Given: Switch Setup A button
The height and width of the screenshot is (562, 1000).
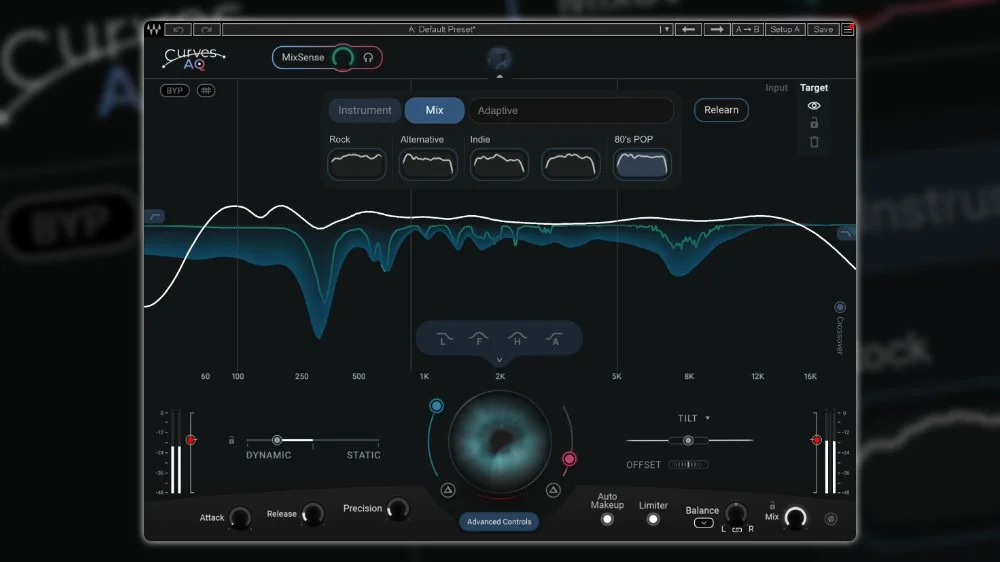Looking at the screenshot, I should coord(784,29).
